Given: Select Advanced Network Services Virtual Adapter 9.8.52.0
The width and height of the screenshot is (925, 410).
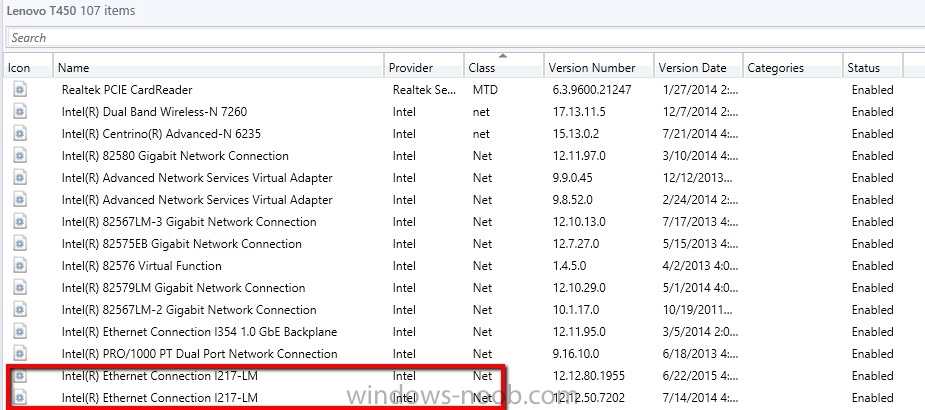Looking at the screenshot, I should pyautogui.click(x=462, y=199).
